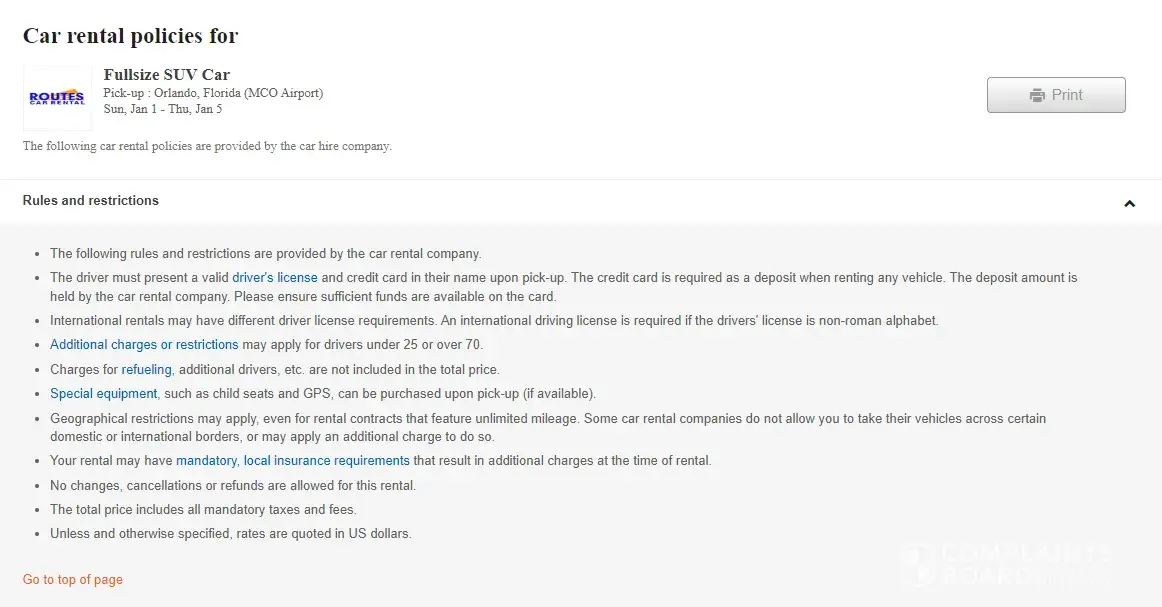Click the Orlando MCO Airport pick-up text

tap(213, 93)
